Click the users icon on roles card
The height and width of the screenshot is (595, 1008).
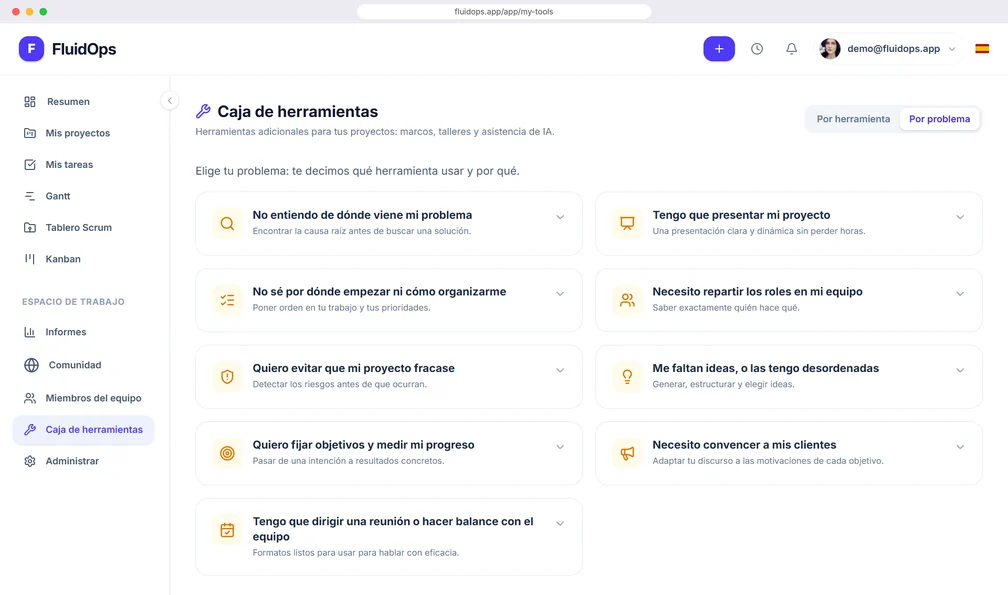tap(627, 299)
